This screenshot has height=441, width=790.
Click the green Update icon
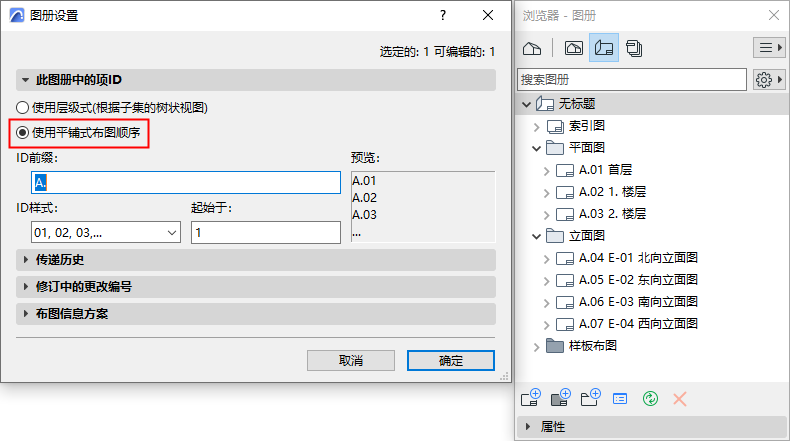click(x=650, y=399)
